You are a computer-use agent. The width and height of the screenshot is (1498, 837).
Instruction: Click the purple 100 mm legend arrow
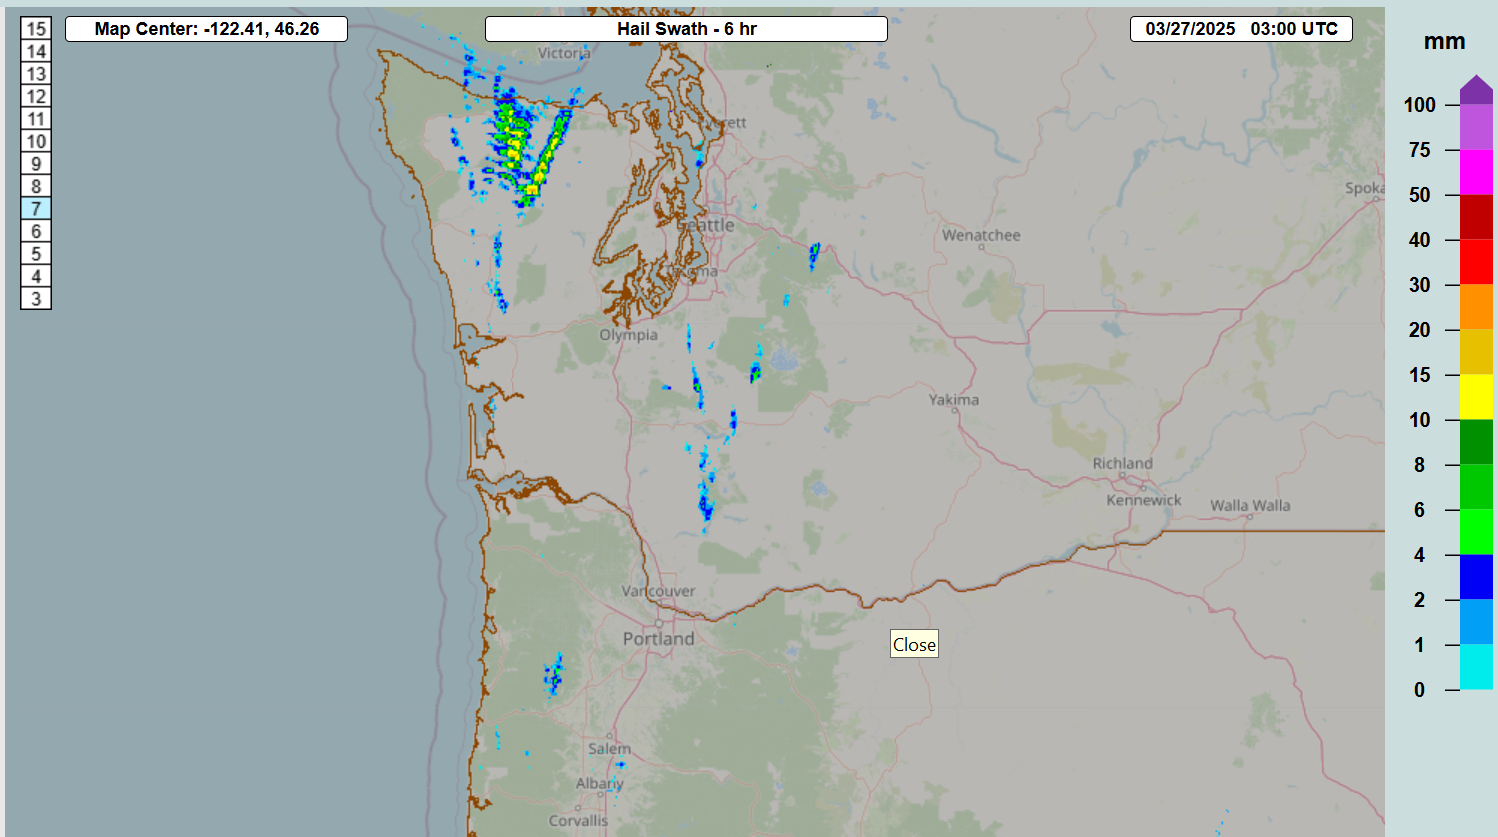1476,90
